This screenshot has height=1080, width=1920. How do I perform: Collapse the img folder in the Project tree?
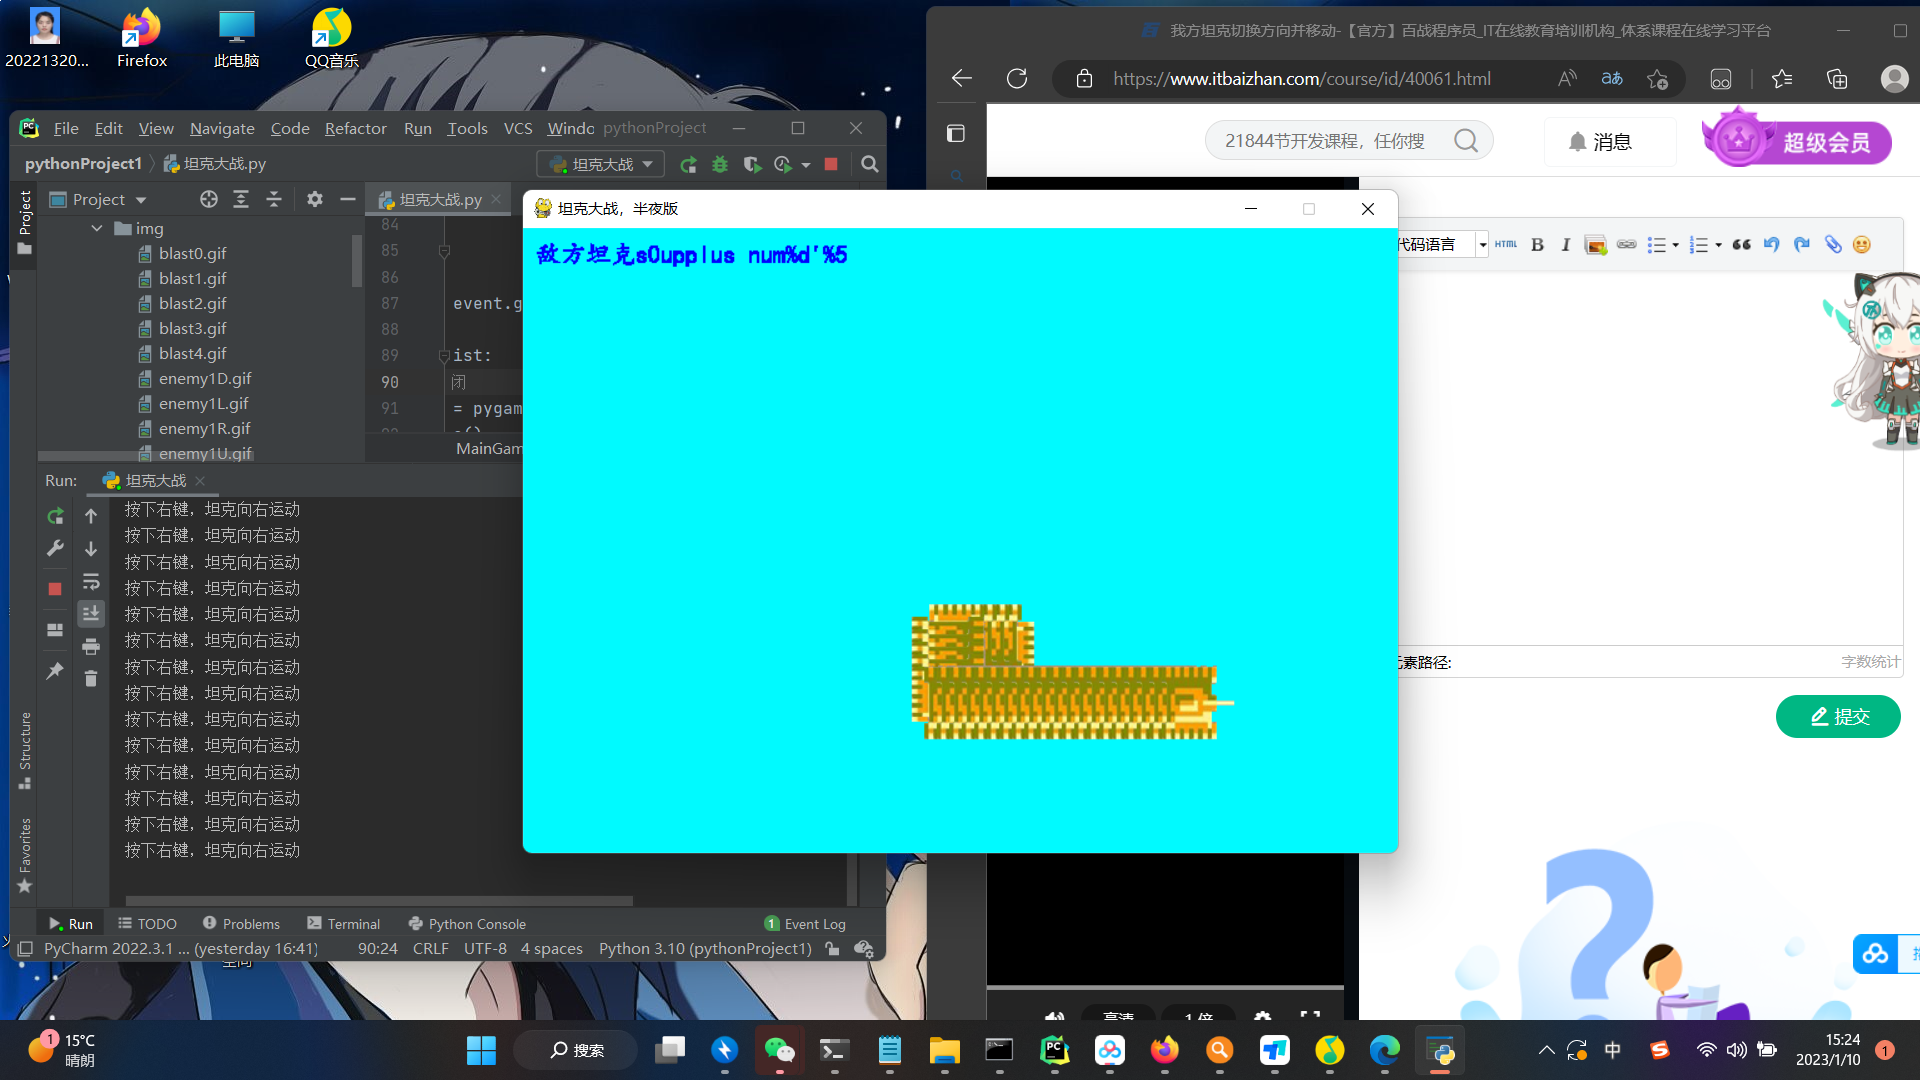tap(97, 229)
